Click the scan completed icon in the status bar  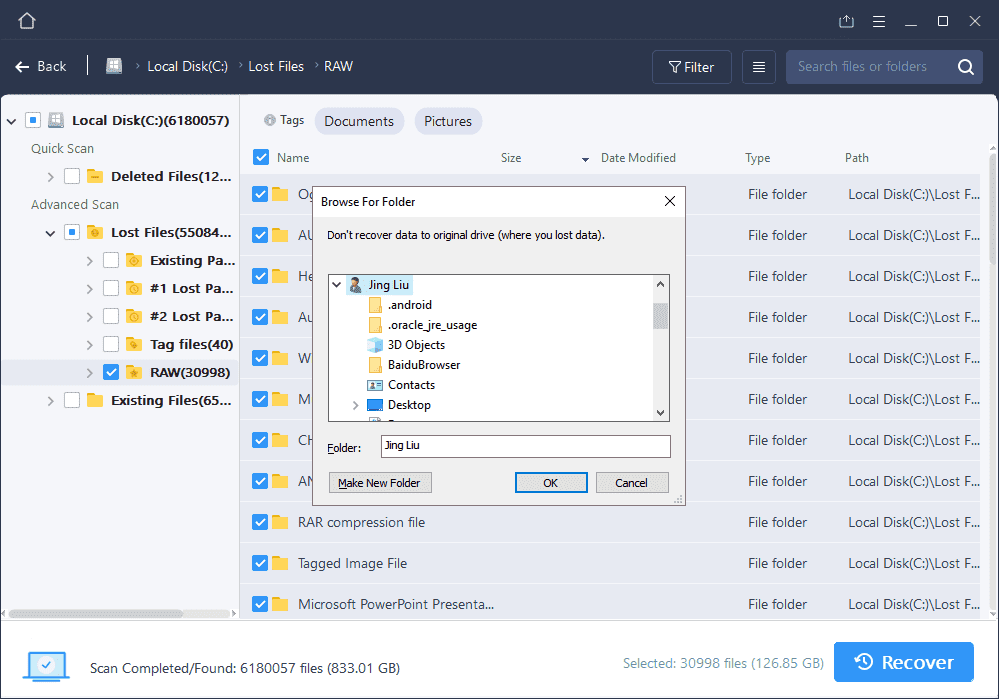pyautogui.click(x=45, y=665)
